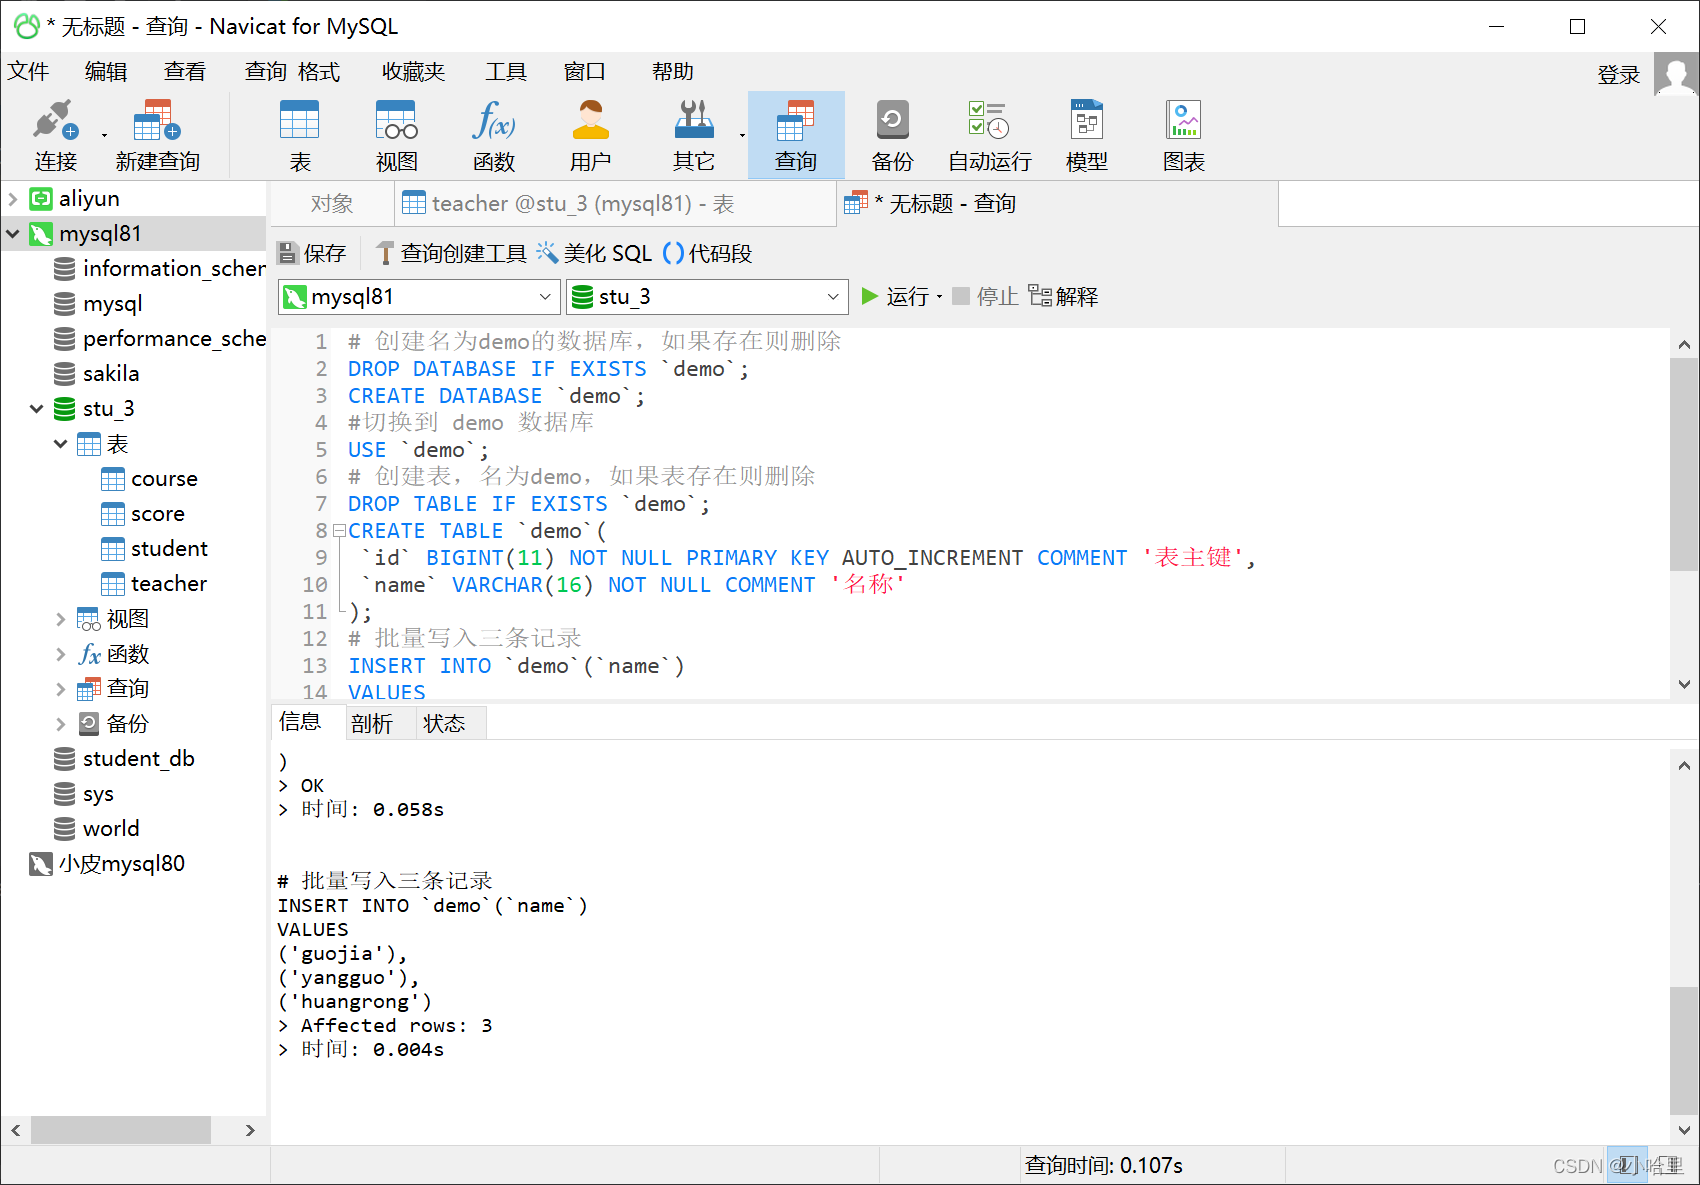Open the Connection toolbar button

55,135
